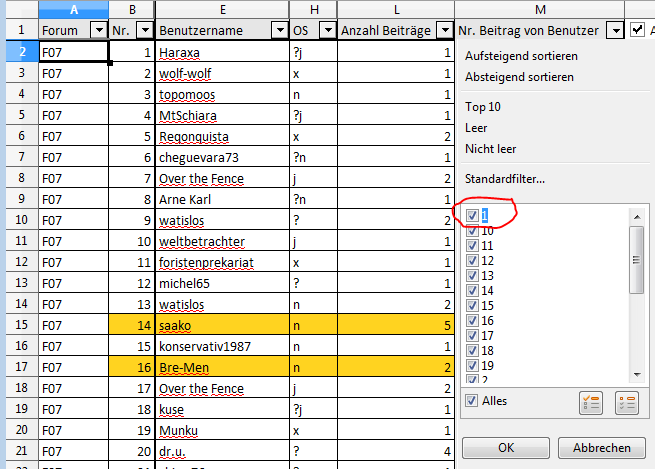Open the Nr. column filter dropdown
Screen dimensions: 655x469
tap(144, 31)
